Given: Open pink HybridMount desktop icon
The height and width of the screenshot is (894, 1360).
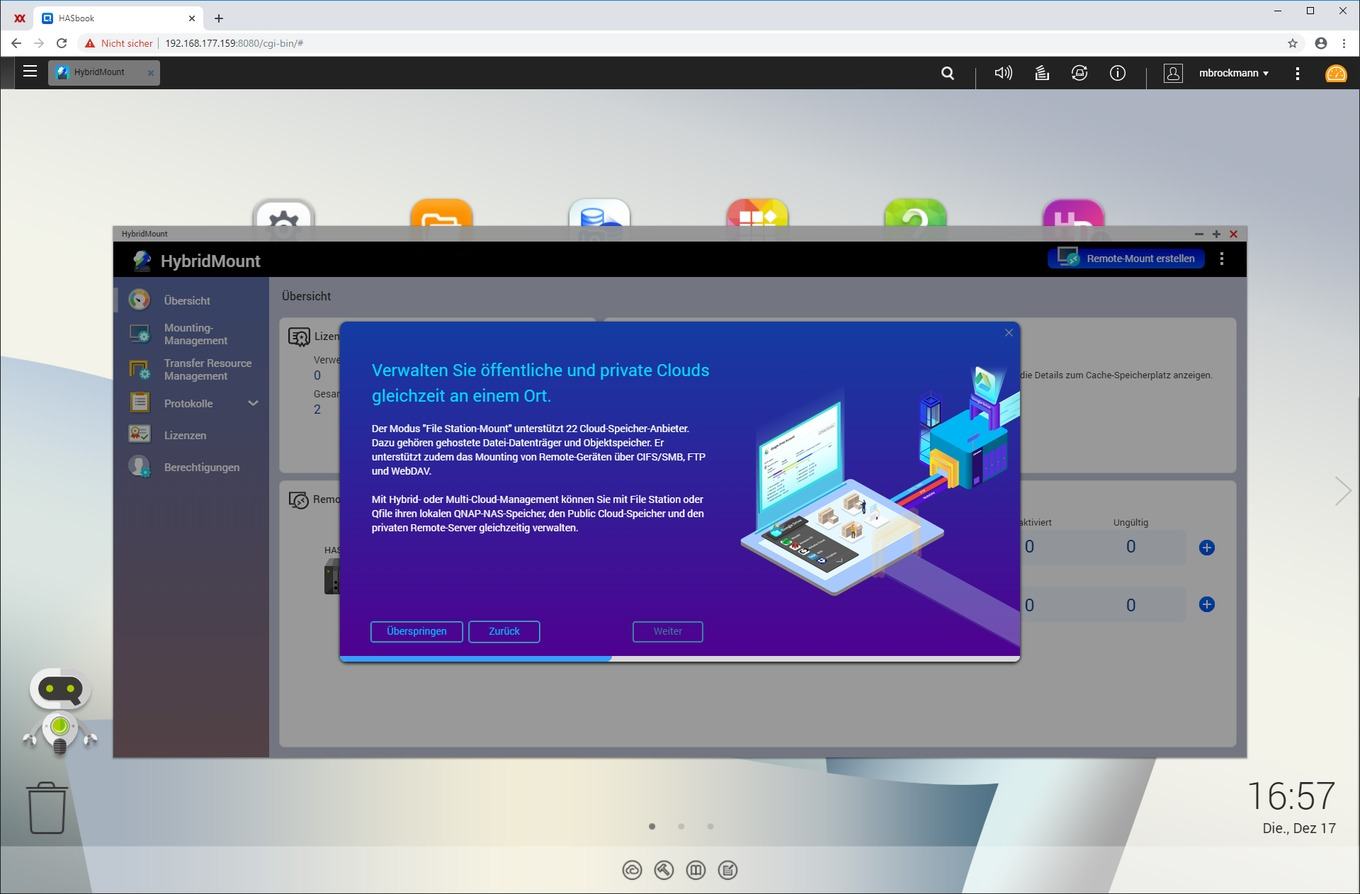Looking at the screenshot, I should tap(1073, 212).
